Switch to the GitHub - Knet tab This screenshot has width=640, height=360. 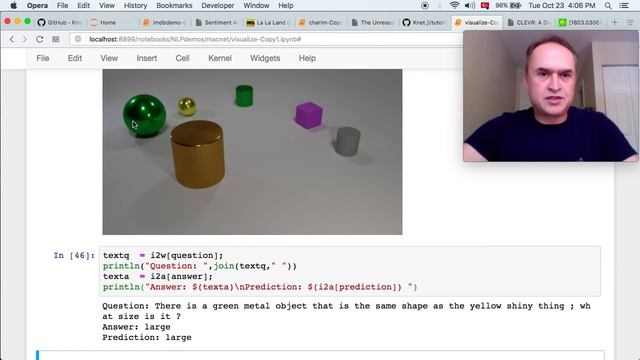click(60, 22)
